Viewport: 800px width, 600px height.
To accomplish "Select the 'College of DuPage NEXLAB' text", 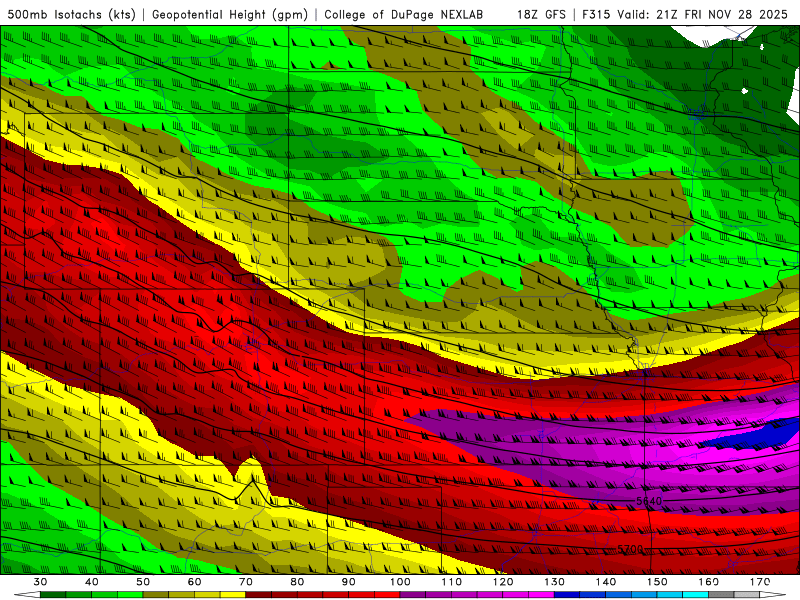I will [x=404, y=14].
